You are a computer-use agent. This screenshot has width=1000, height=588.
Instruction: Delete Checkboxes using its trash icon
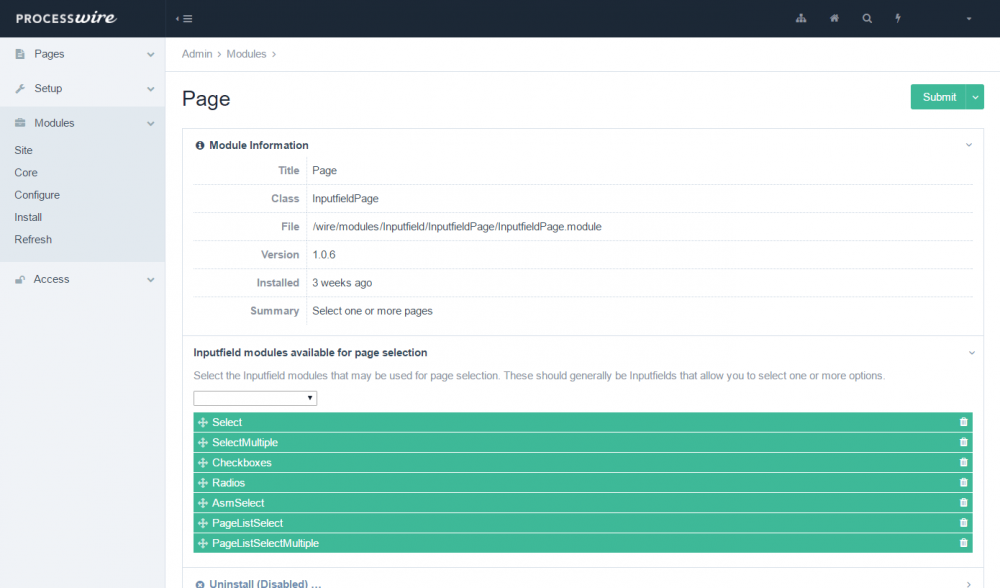tap(963, 463)
